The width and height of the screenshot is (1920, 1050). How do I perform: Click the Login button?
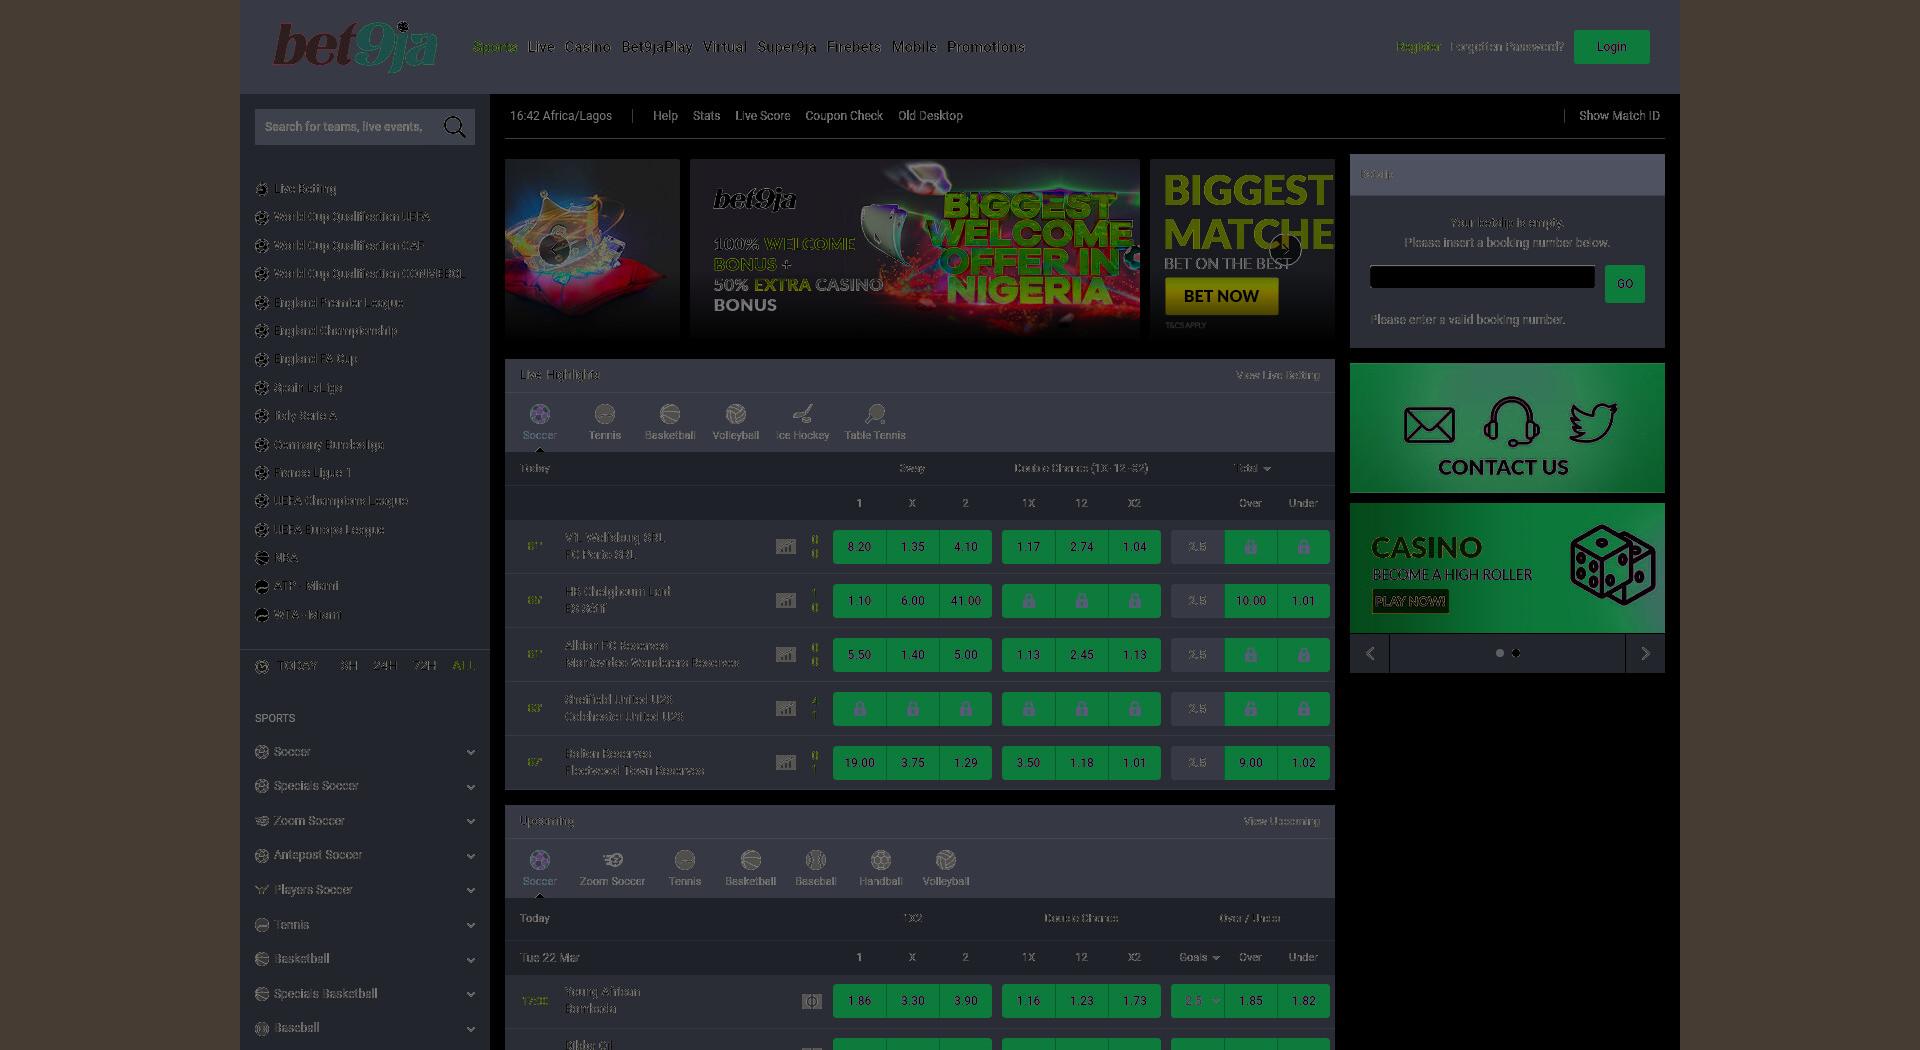point(1612,47)
